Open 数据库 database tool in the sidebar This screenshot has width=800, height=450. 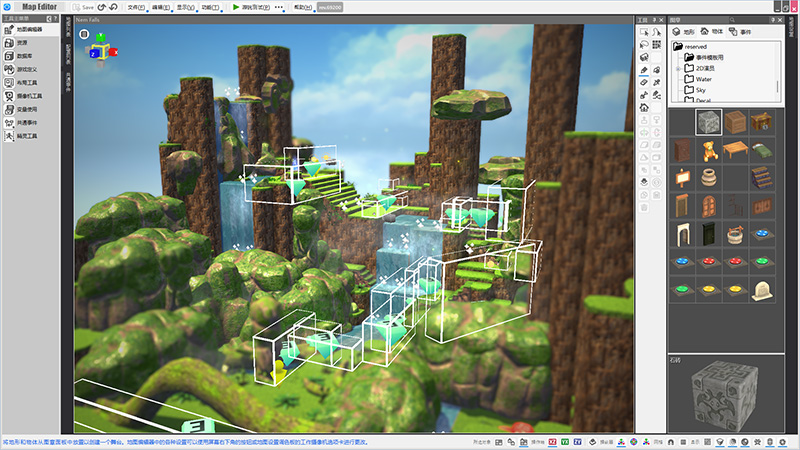tap(27, 57)
